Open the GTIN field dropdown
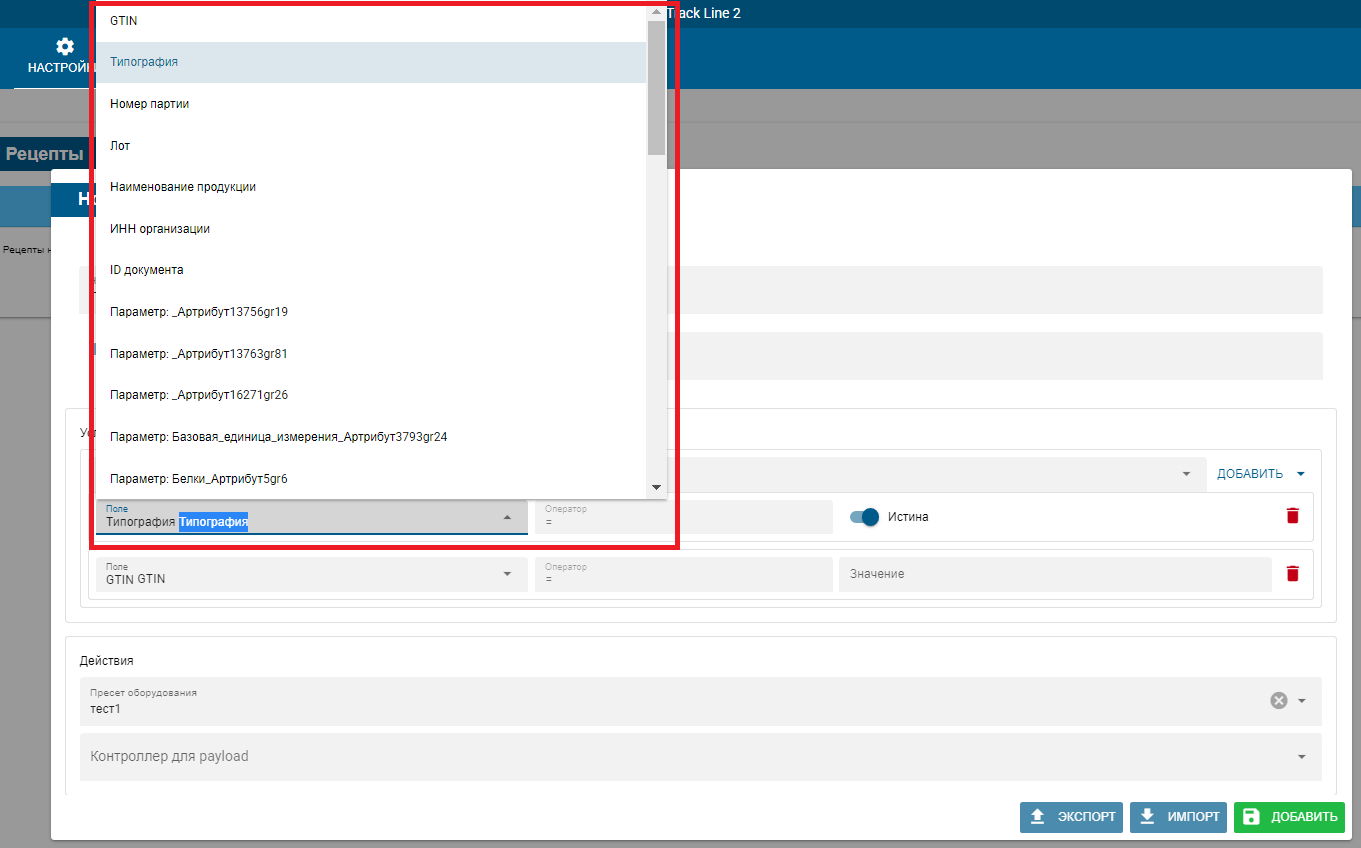Screen dimensions: 1361x848 pyautogui.click(x=507, y=574)
